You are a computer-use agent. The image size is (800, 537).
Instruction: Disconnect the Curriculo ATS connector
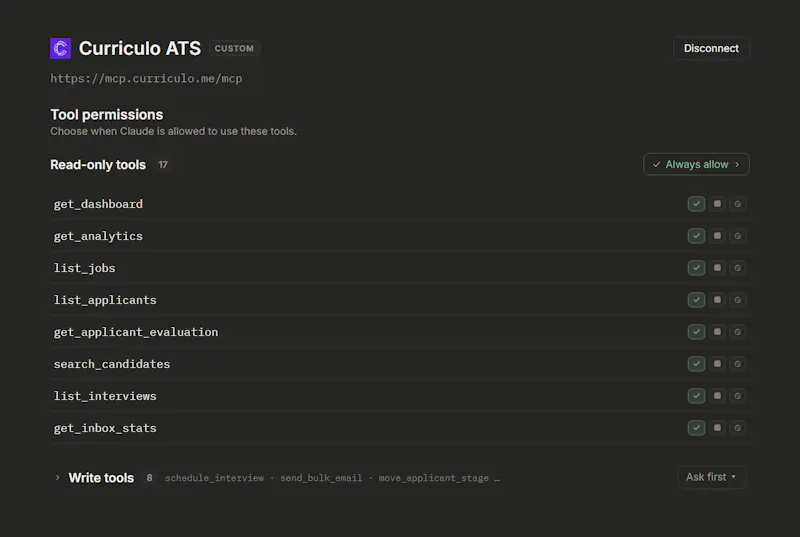click(x=711, y=48)
